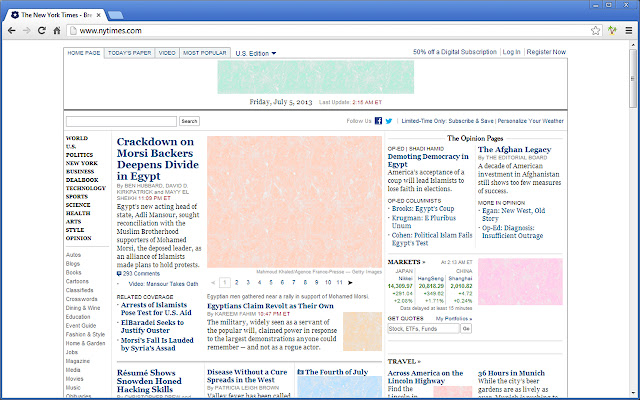640x400 pixels.
Task: Click the page vertical scrollbar thumb
Action: [633, 78]
